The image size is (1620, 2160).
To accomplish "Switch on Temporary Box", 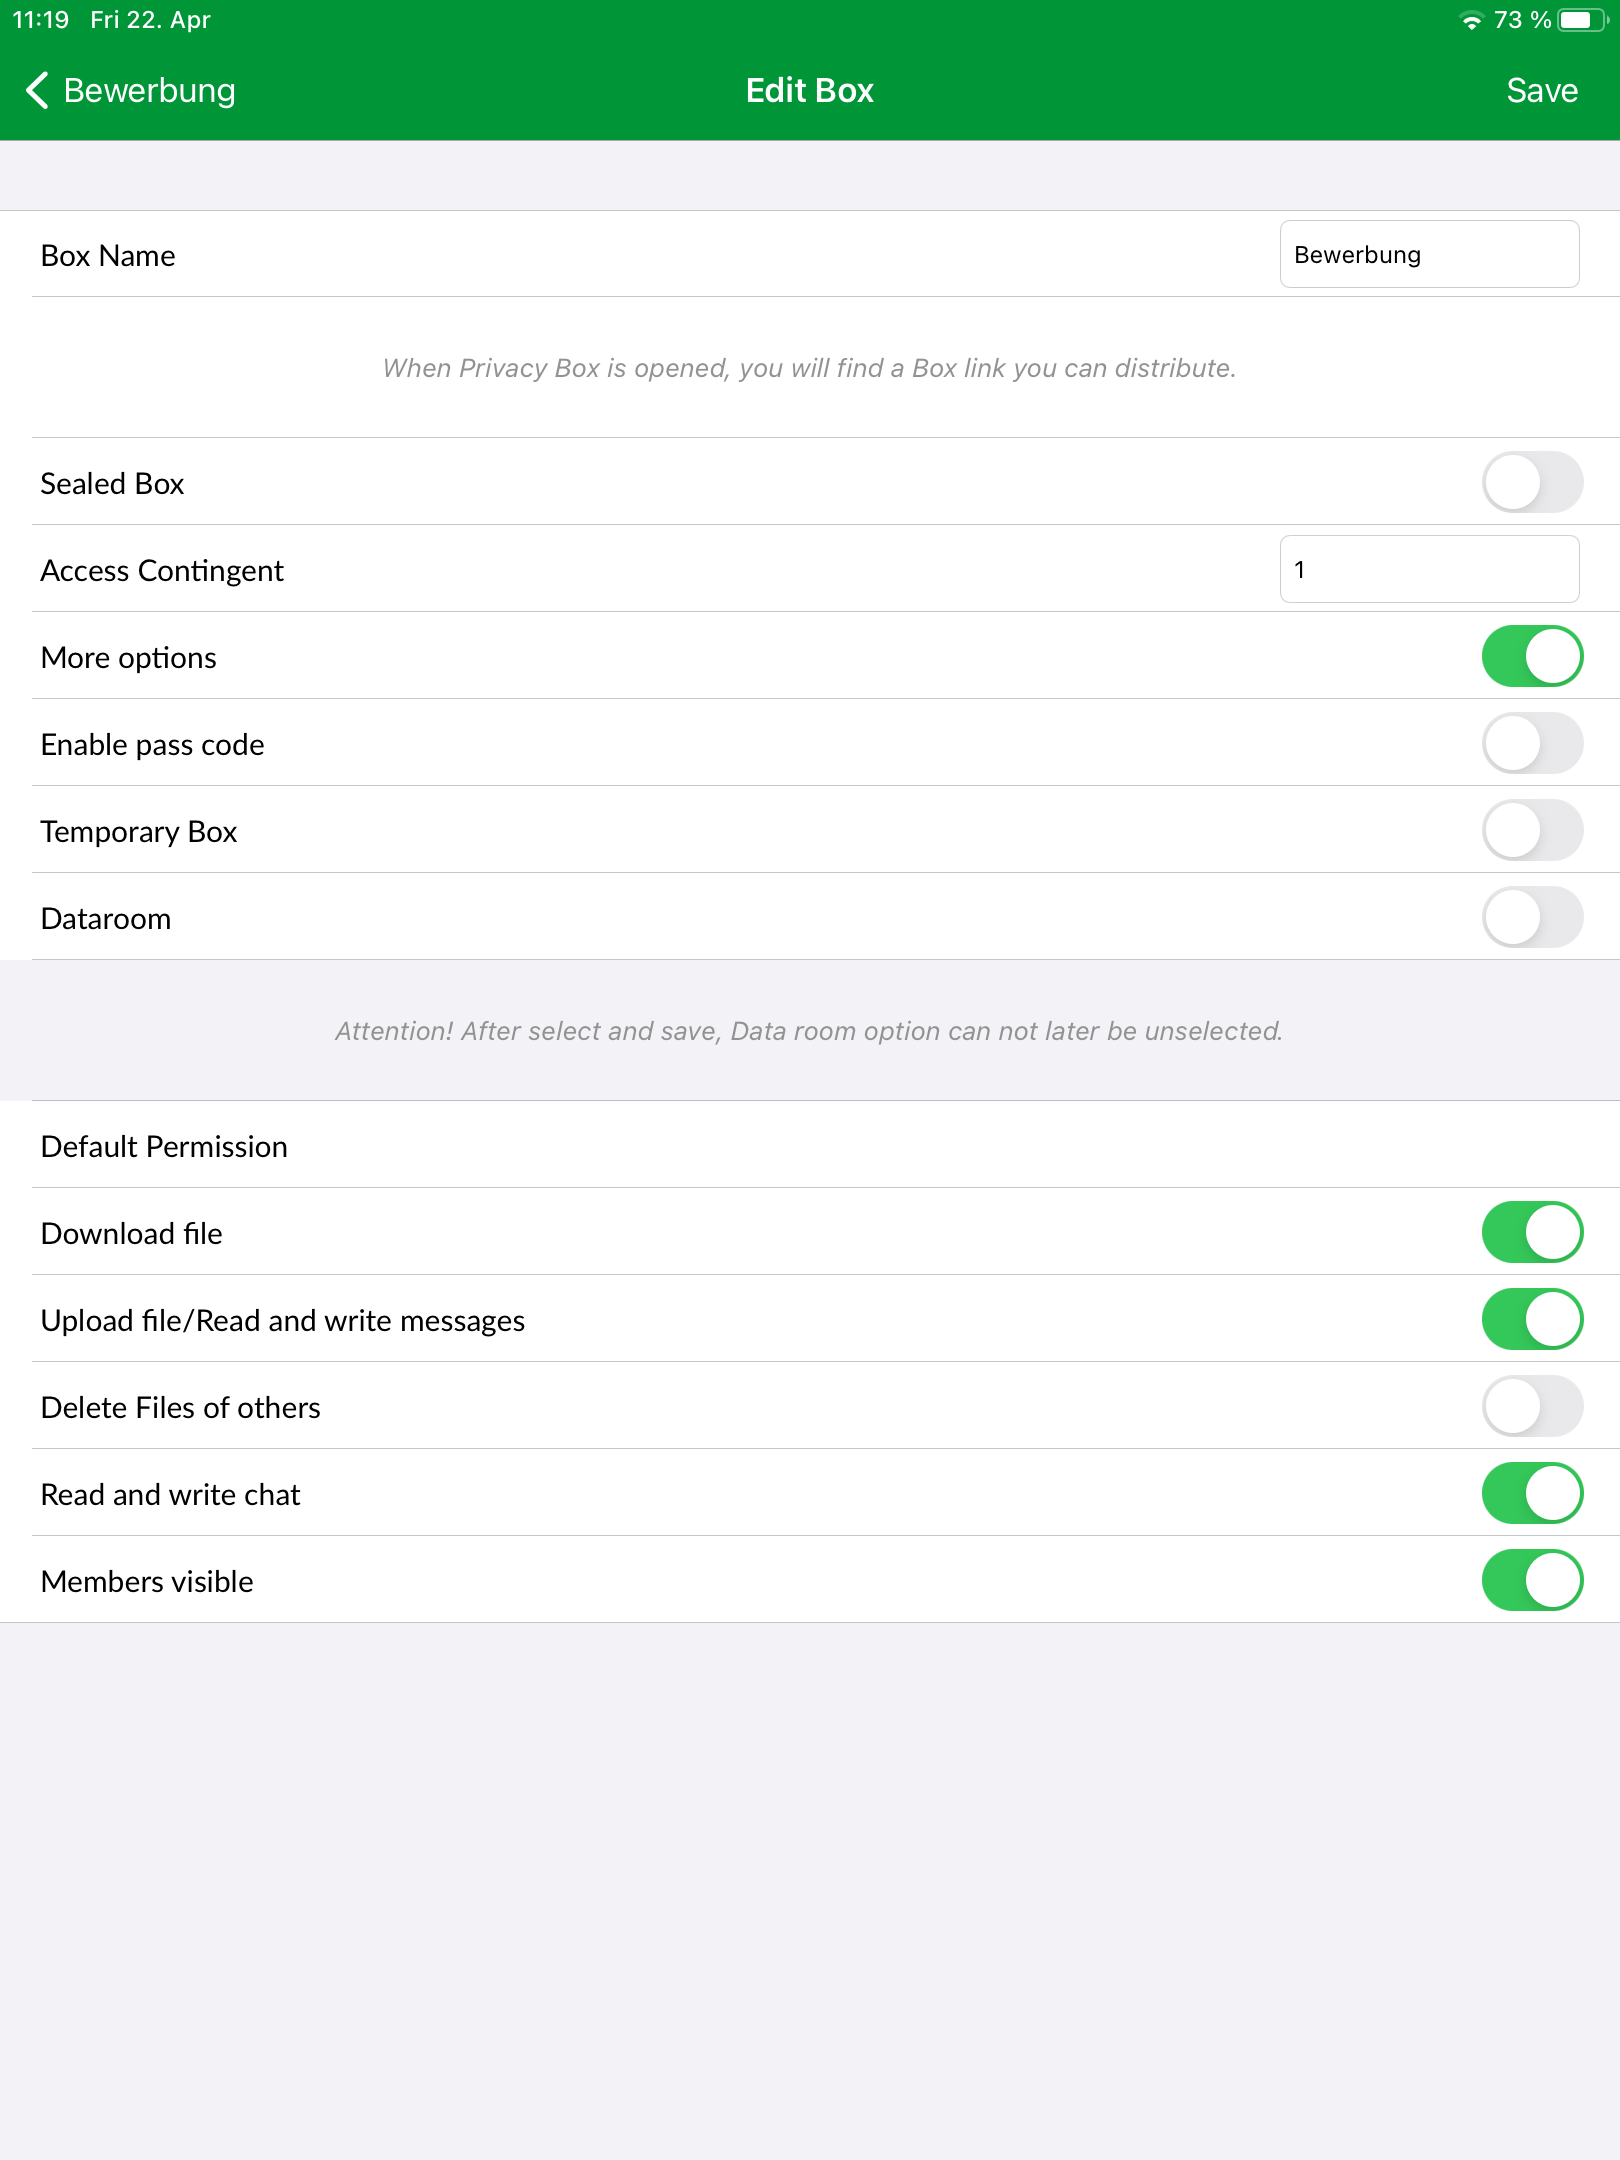I will click(1532, 830).
